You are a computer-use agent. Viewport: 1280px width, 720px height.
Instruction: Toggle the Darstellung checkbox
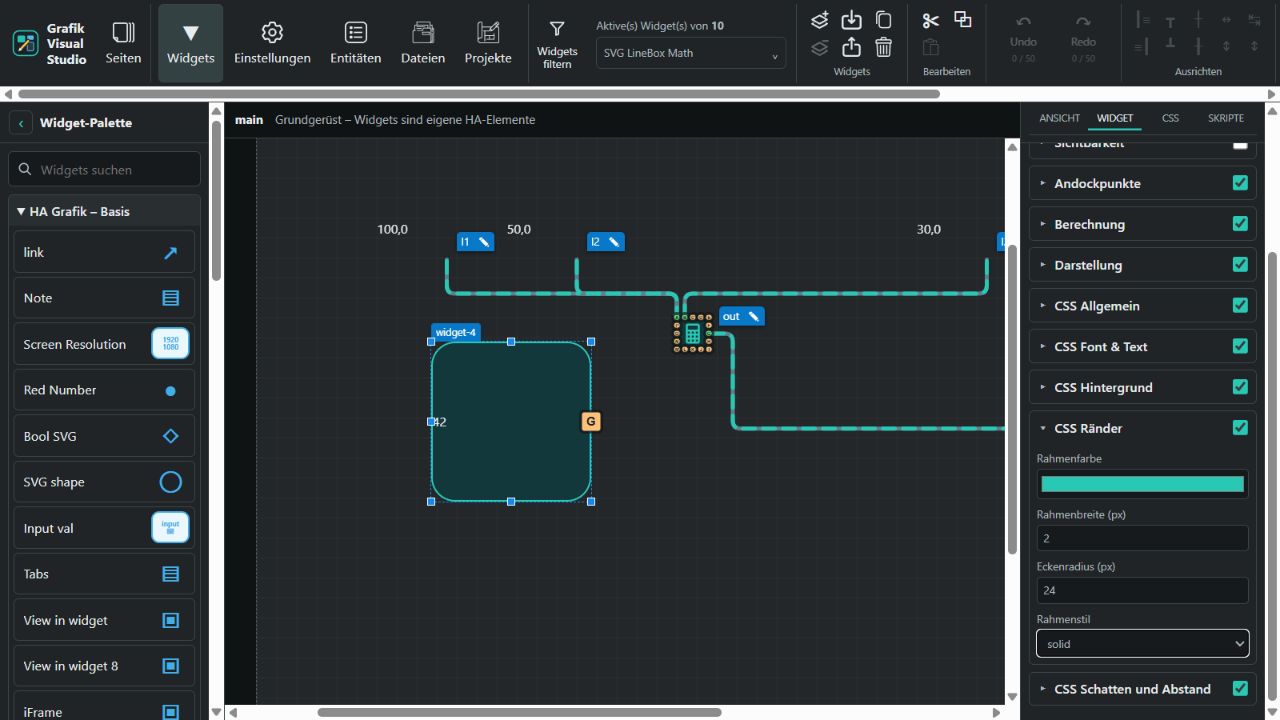pyautogui.click(x=1240, y=265)
